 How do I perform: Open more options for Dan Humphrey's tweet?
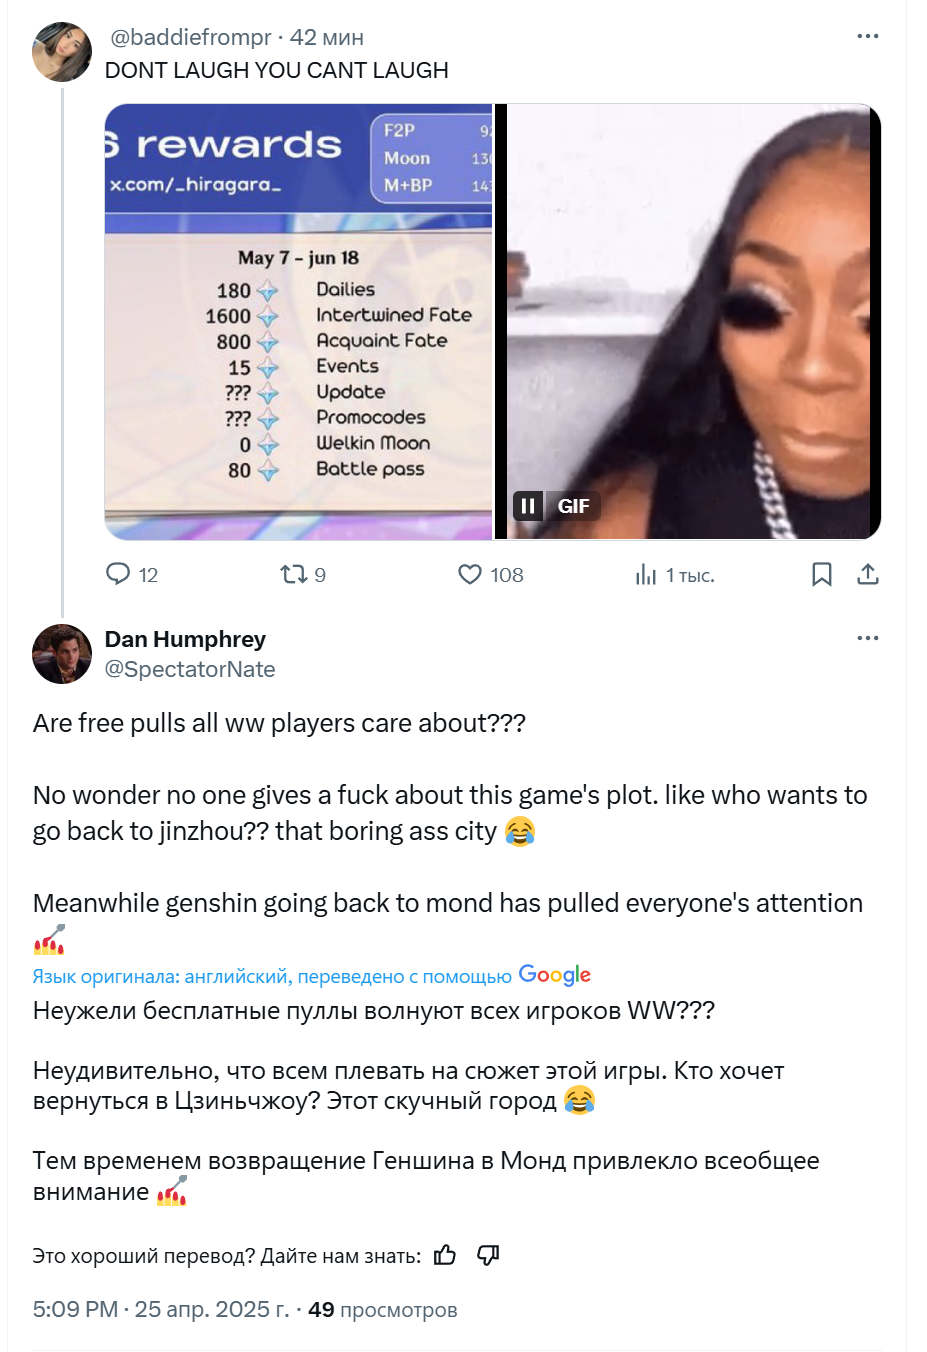point(868,638)
